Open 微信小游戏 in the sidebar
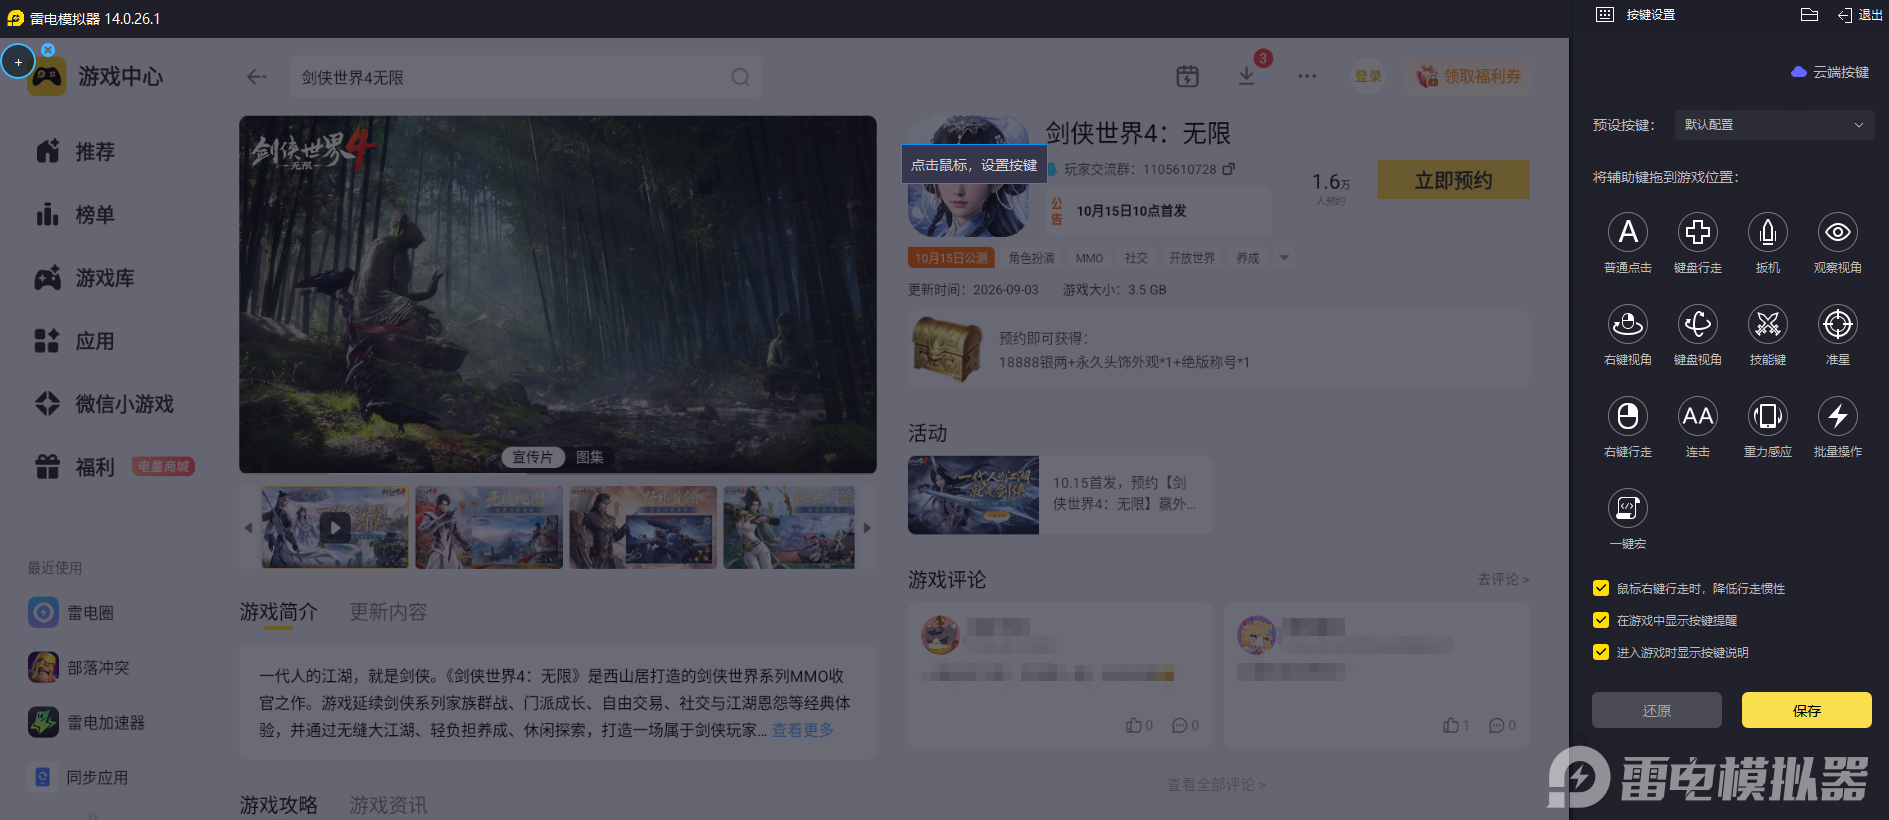The width and height of the screenshot is (1889, 820). tap(104, 403)
